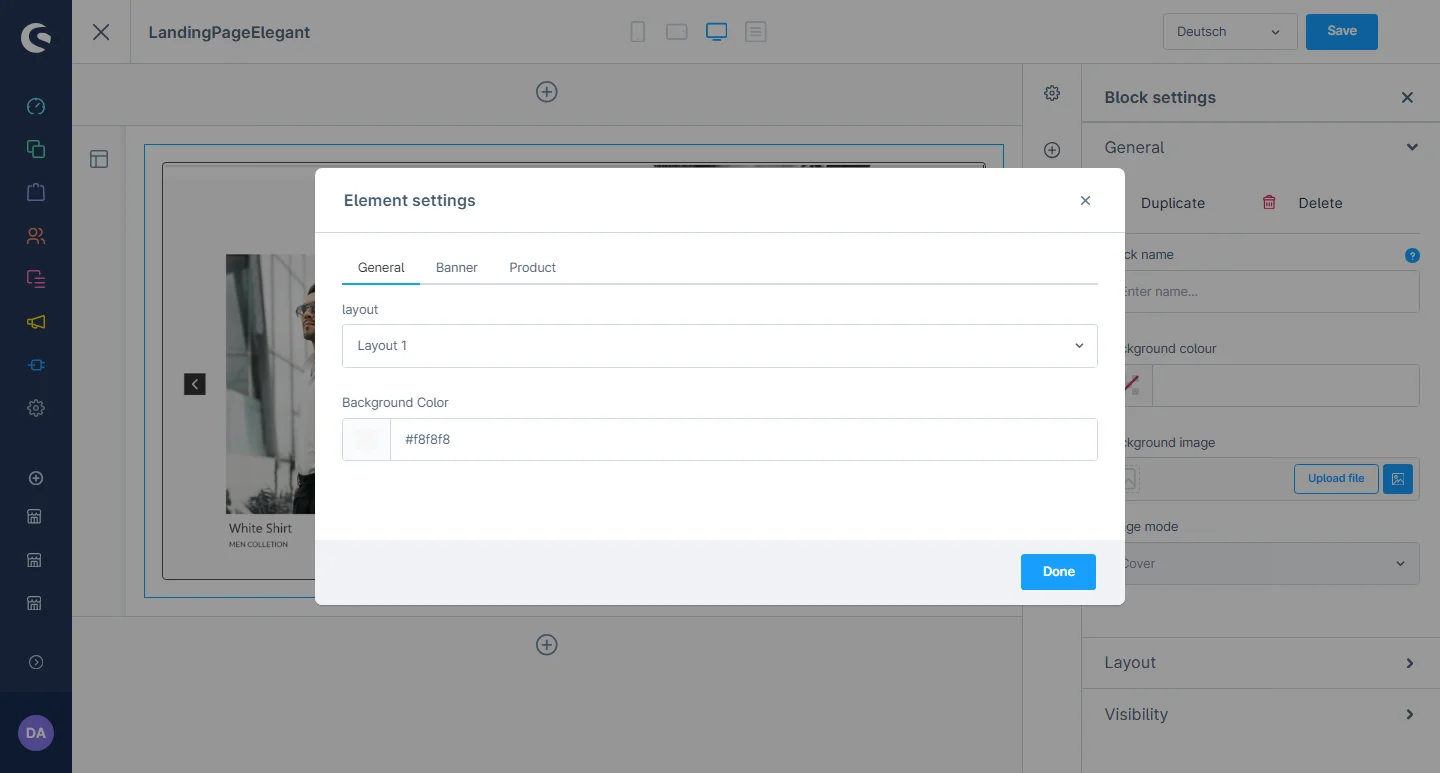Switch to the Banner tab
The image size is (1440, 773).
coord(456,268)
